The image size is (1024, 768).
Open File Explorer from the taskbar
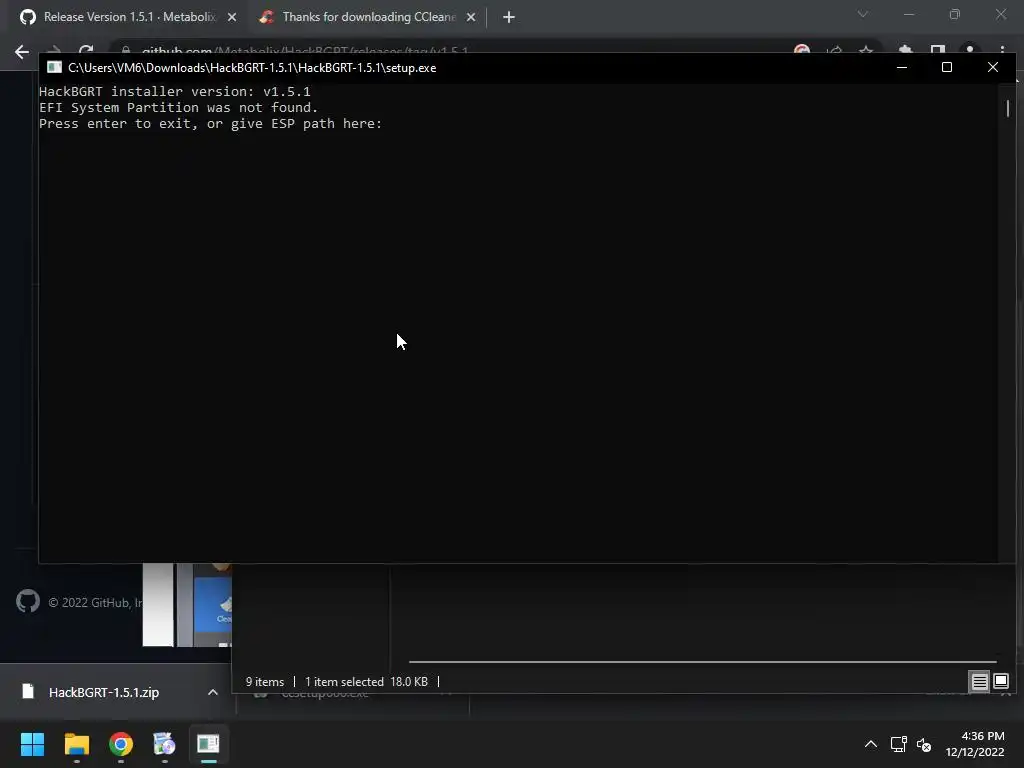[x=76, y=744]
